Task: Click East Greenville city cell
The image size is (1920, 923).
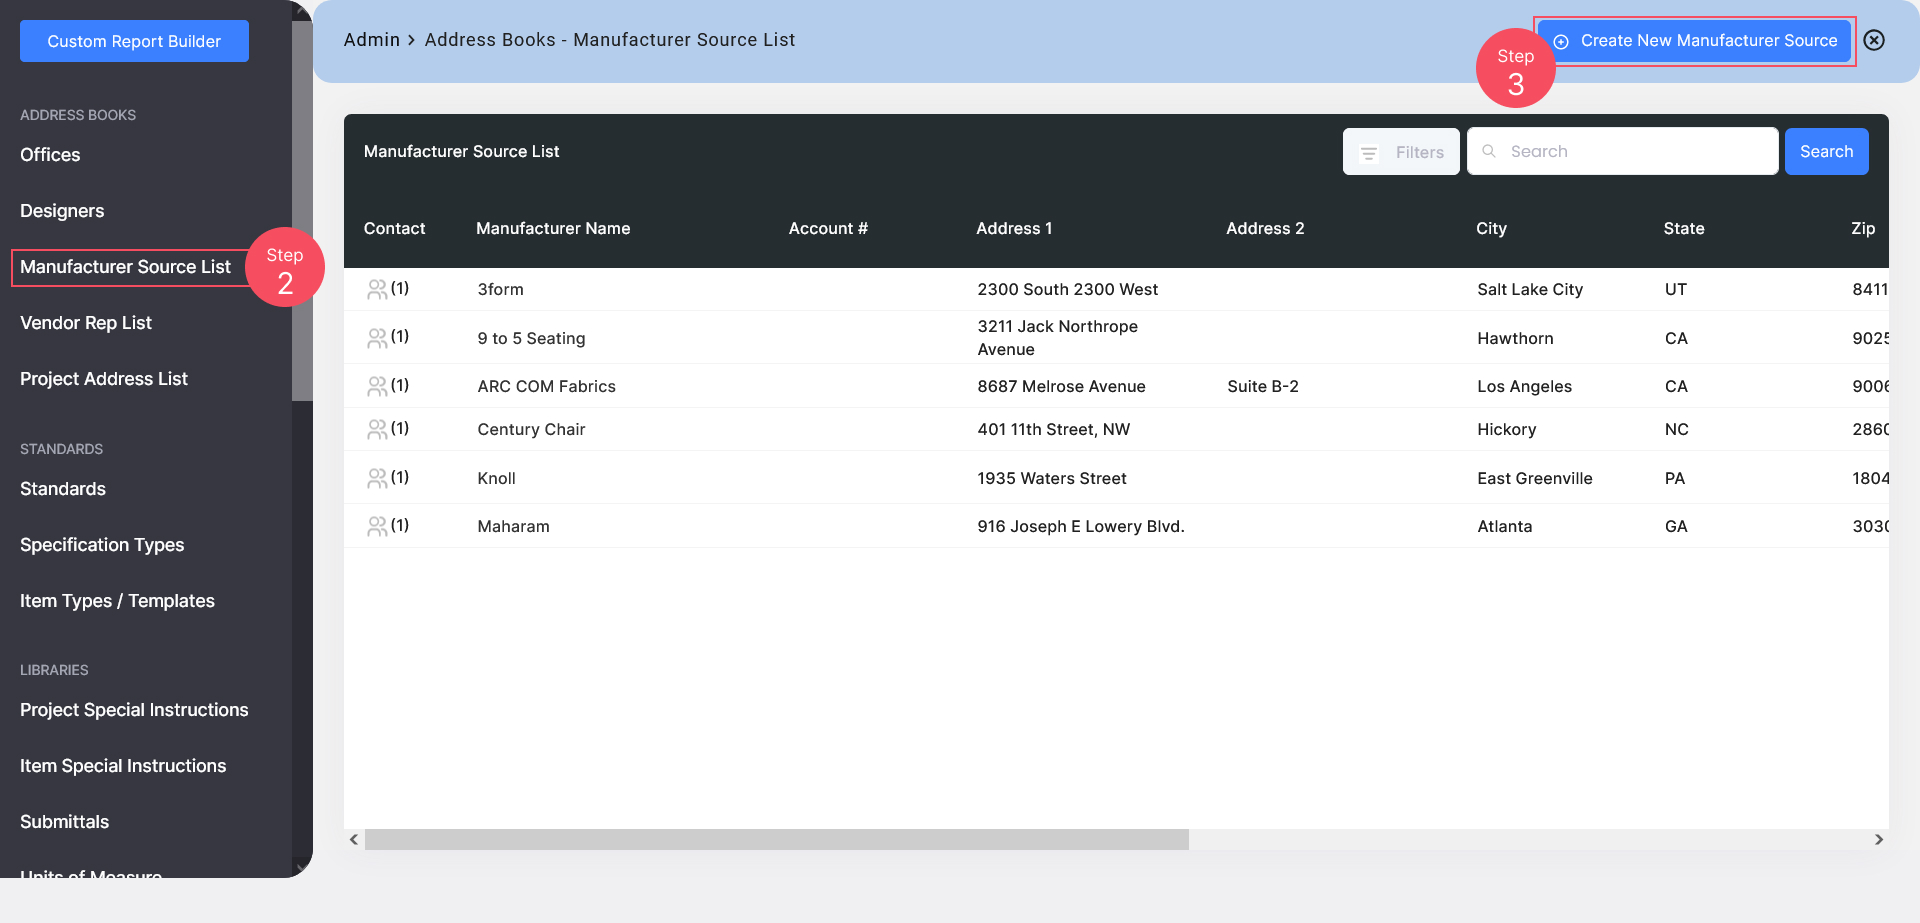Action: click(x=1534, y=478)
